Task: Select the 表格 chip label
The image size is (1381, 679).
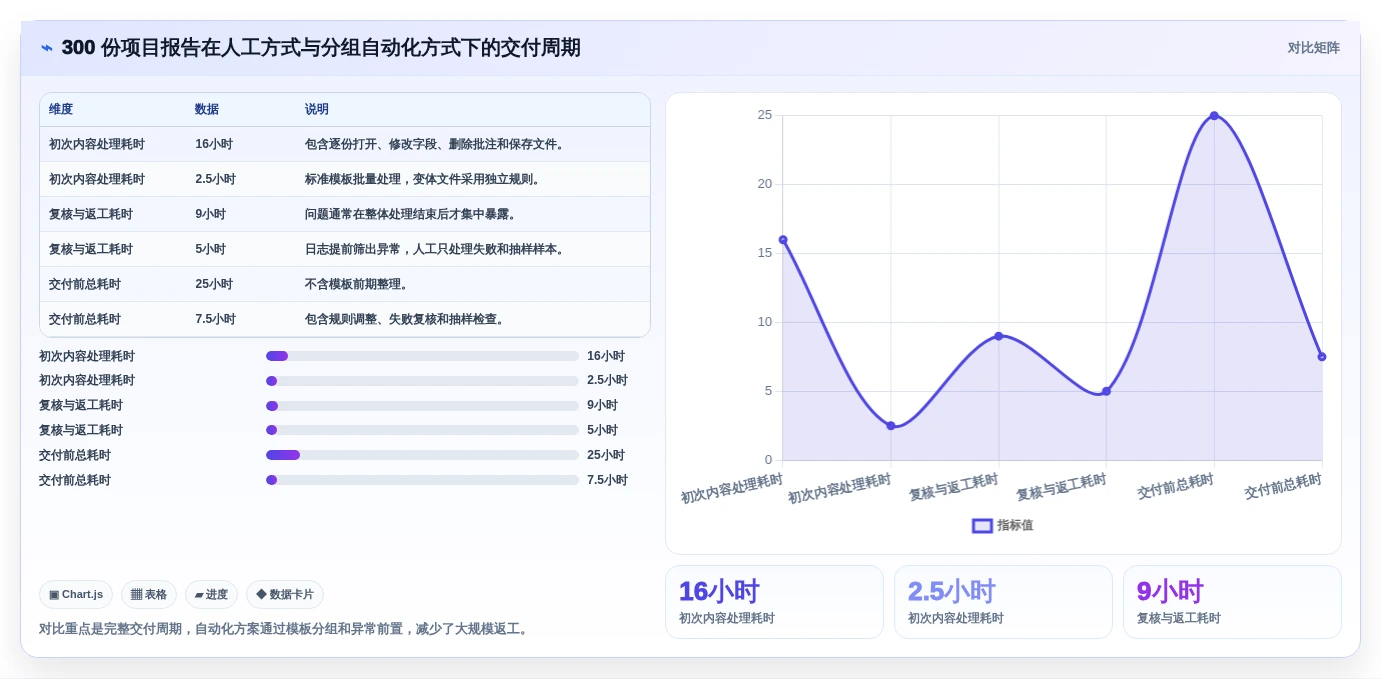Action: click(x=156, y=595)
